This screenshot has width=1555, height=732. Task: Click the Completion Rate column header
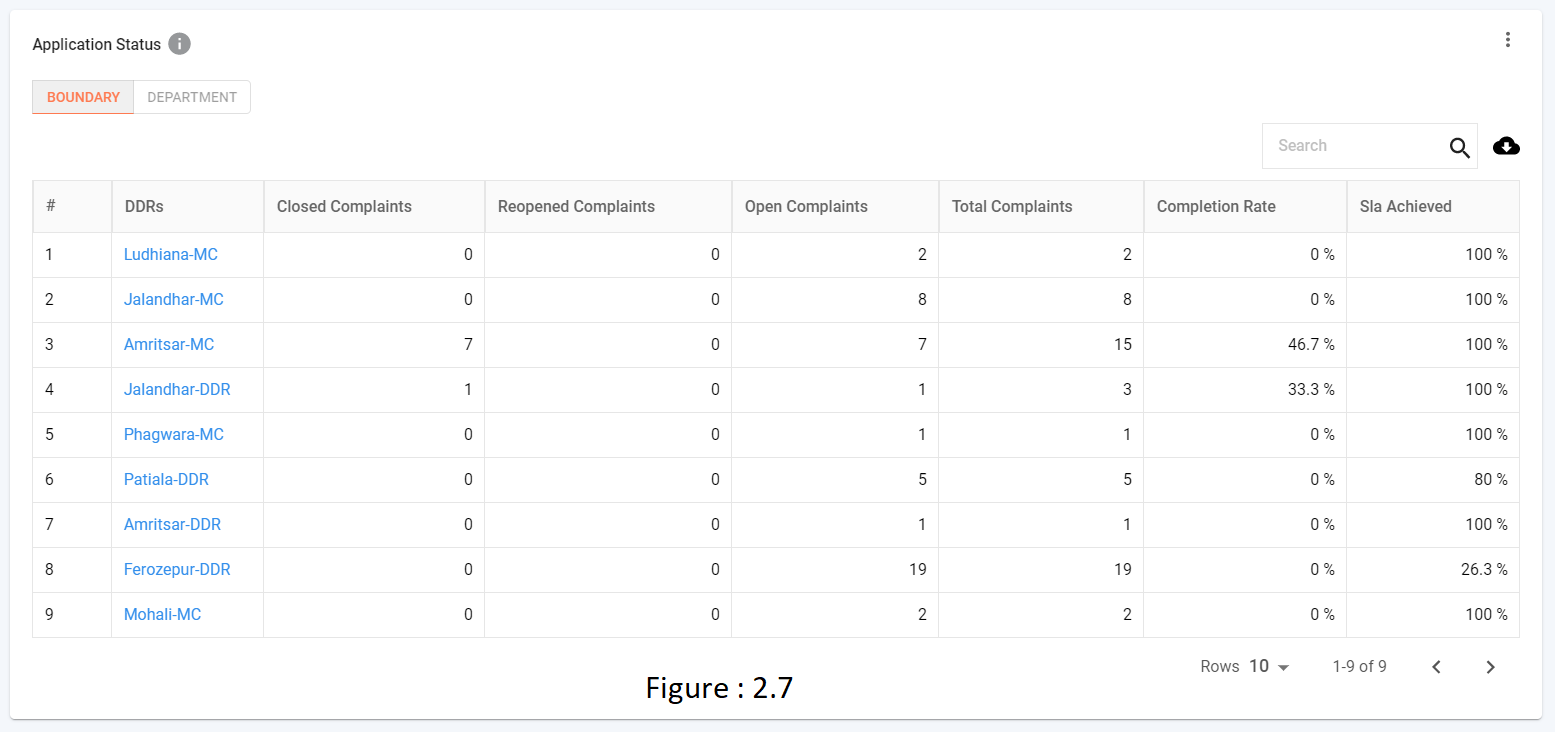(x=1216, y=207)
